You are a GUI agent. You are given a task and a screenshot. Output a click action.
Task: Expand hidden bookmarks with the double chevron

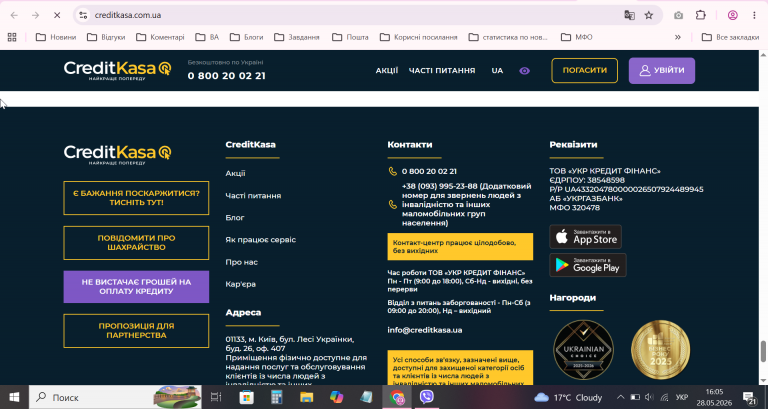coord(678,37)
